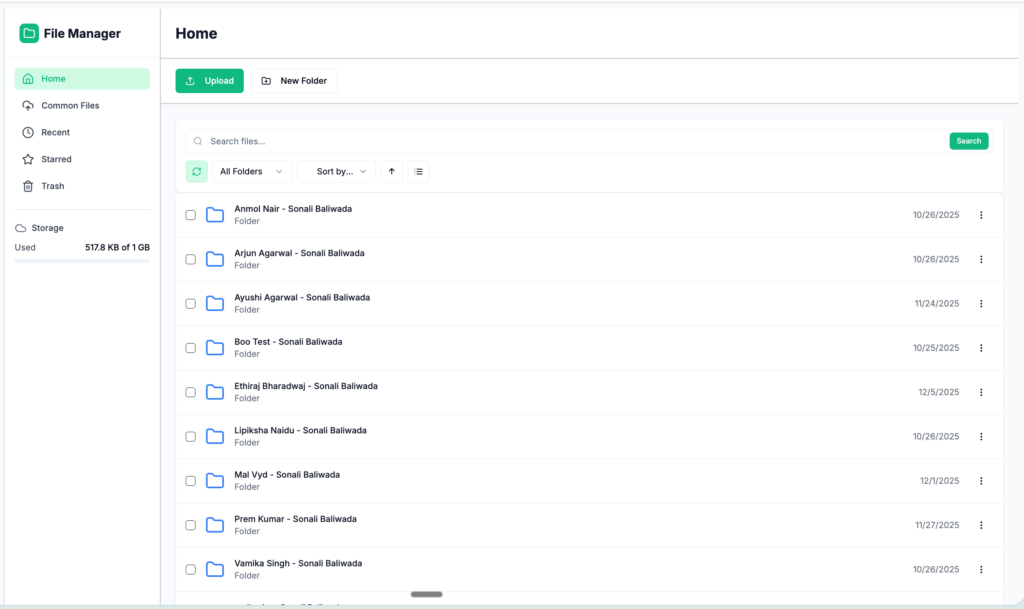Open the Sort by dropdown

click(336, 172)
